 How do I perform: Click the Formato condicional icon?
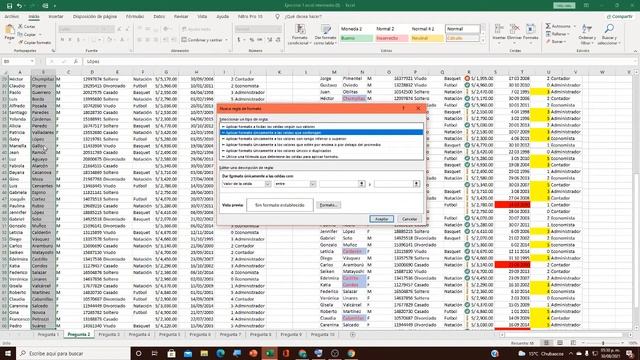300,29
